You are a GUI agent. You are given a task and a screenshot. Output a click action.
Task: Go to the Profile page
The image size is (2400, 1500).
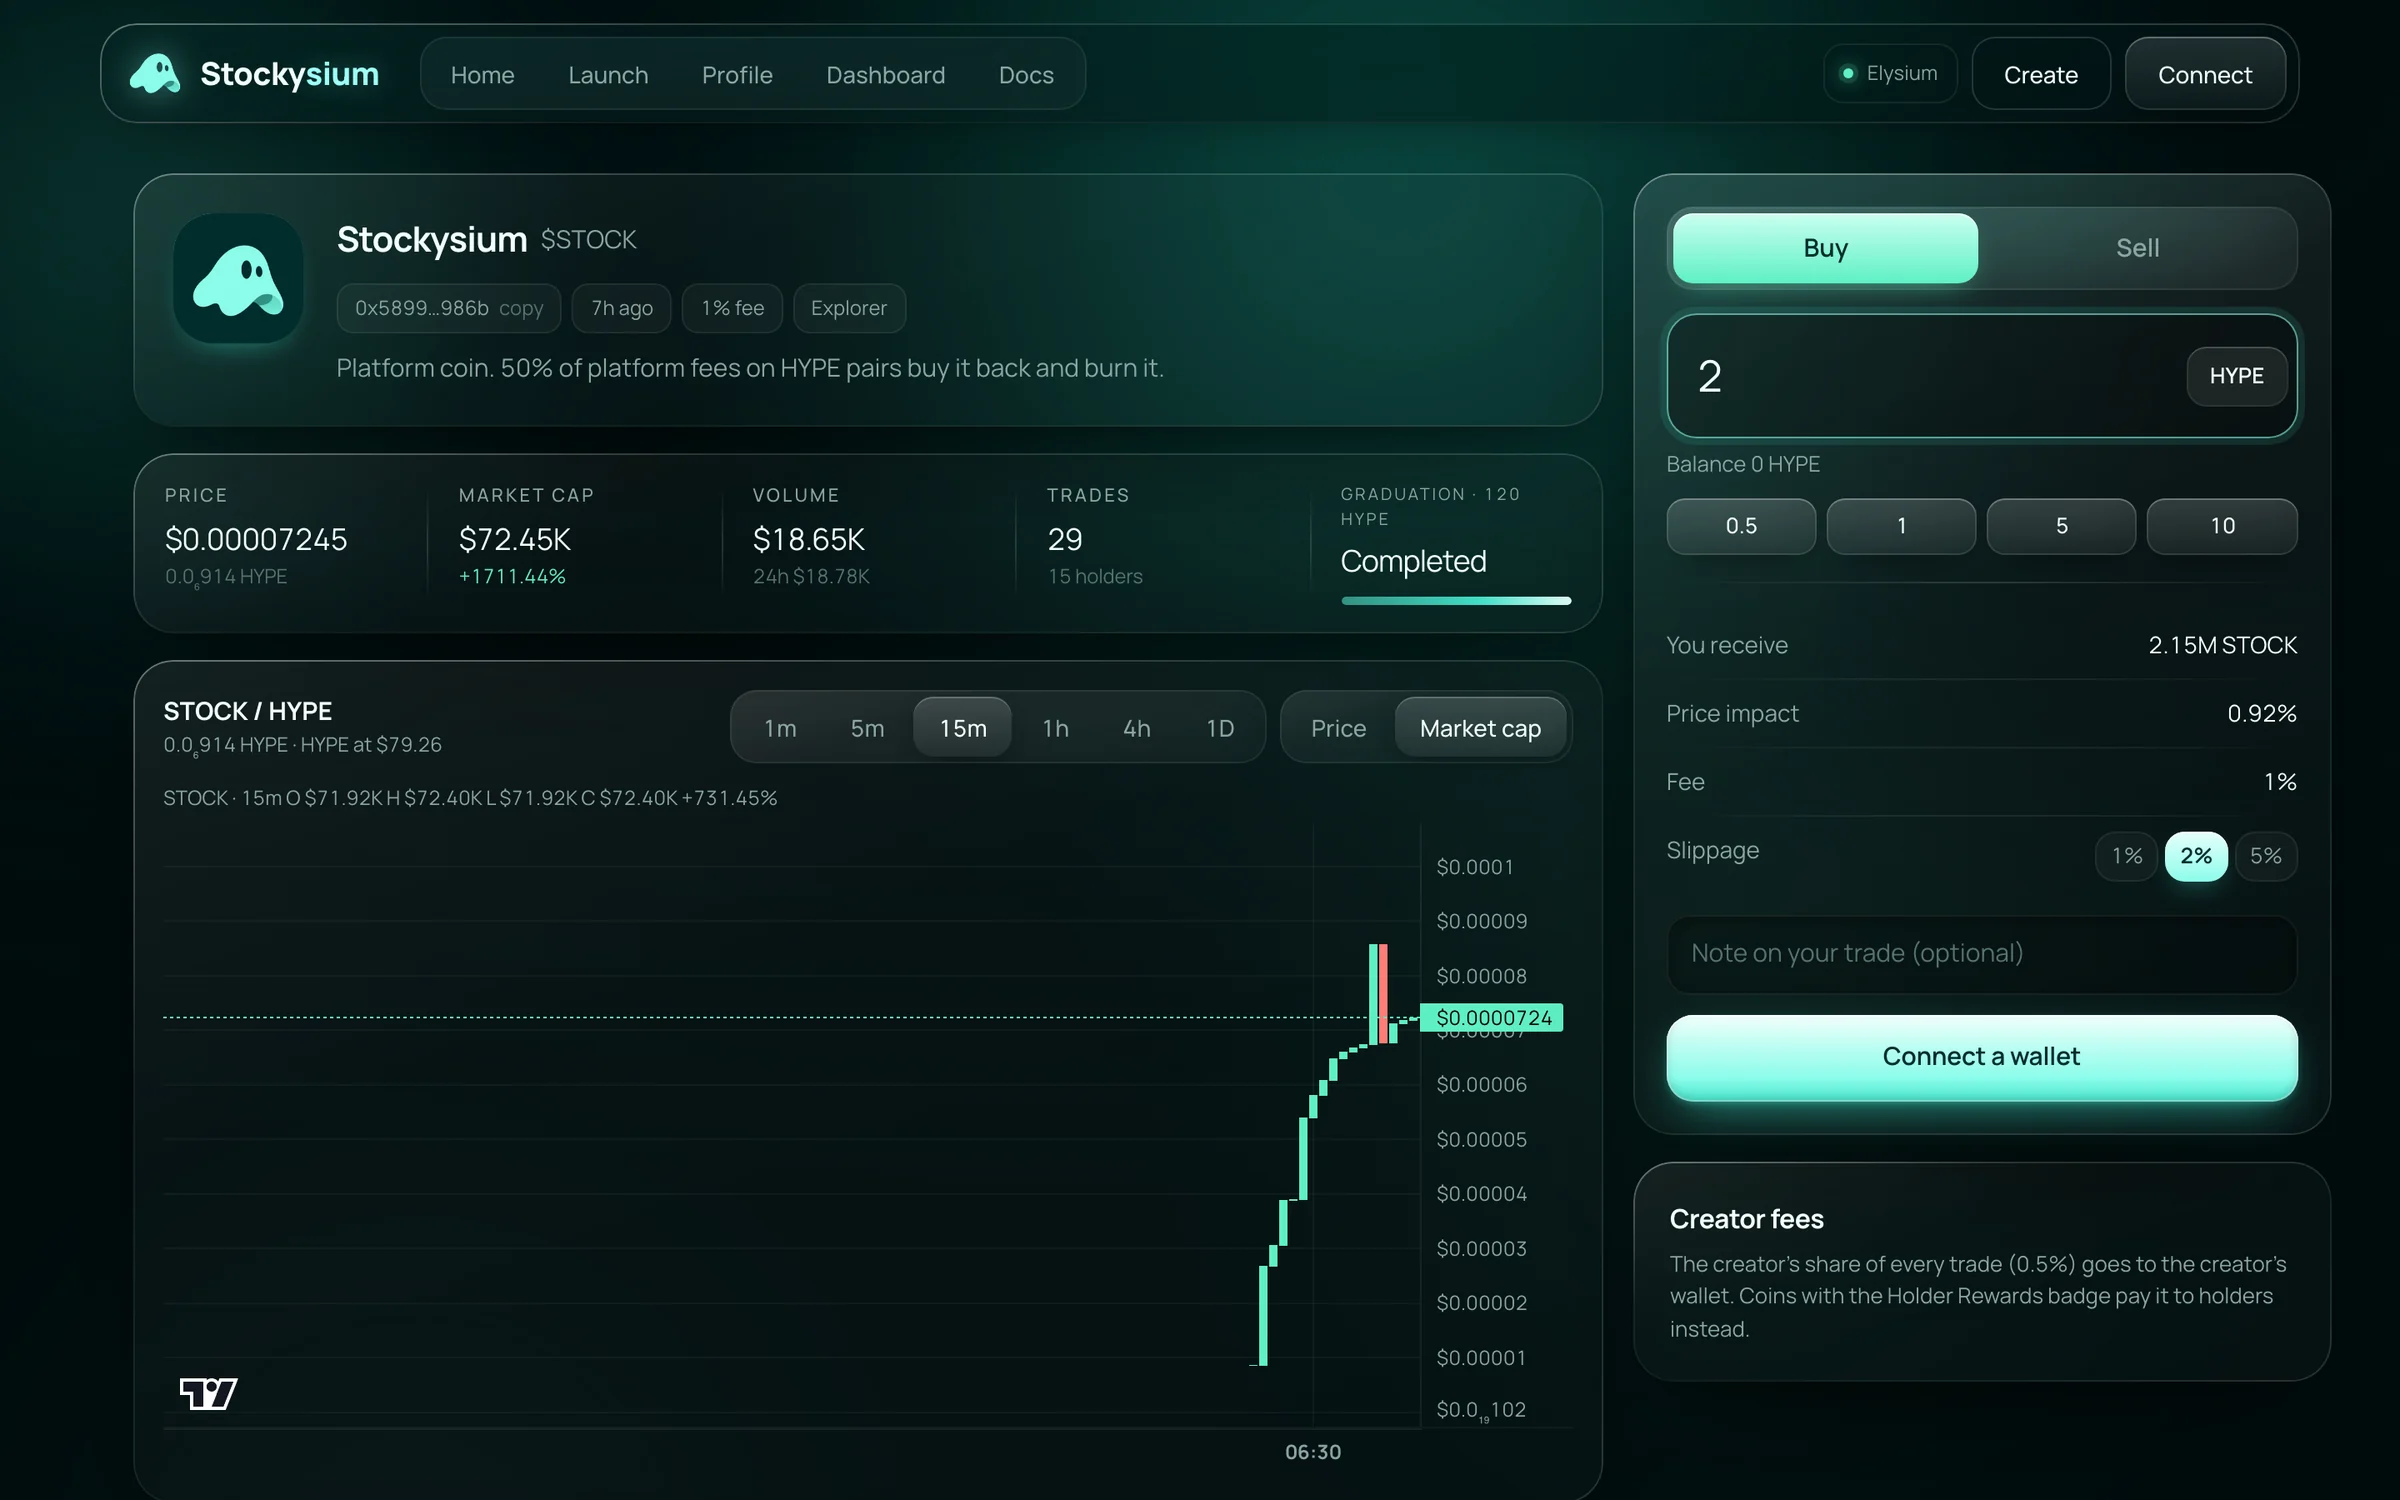point(737,75)
